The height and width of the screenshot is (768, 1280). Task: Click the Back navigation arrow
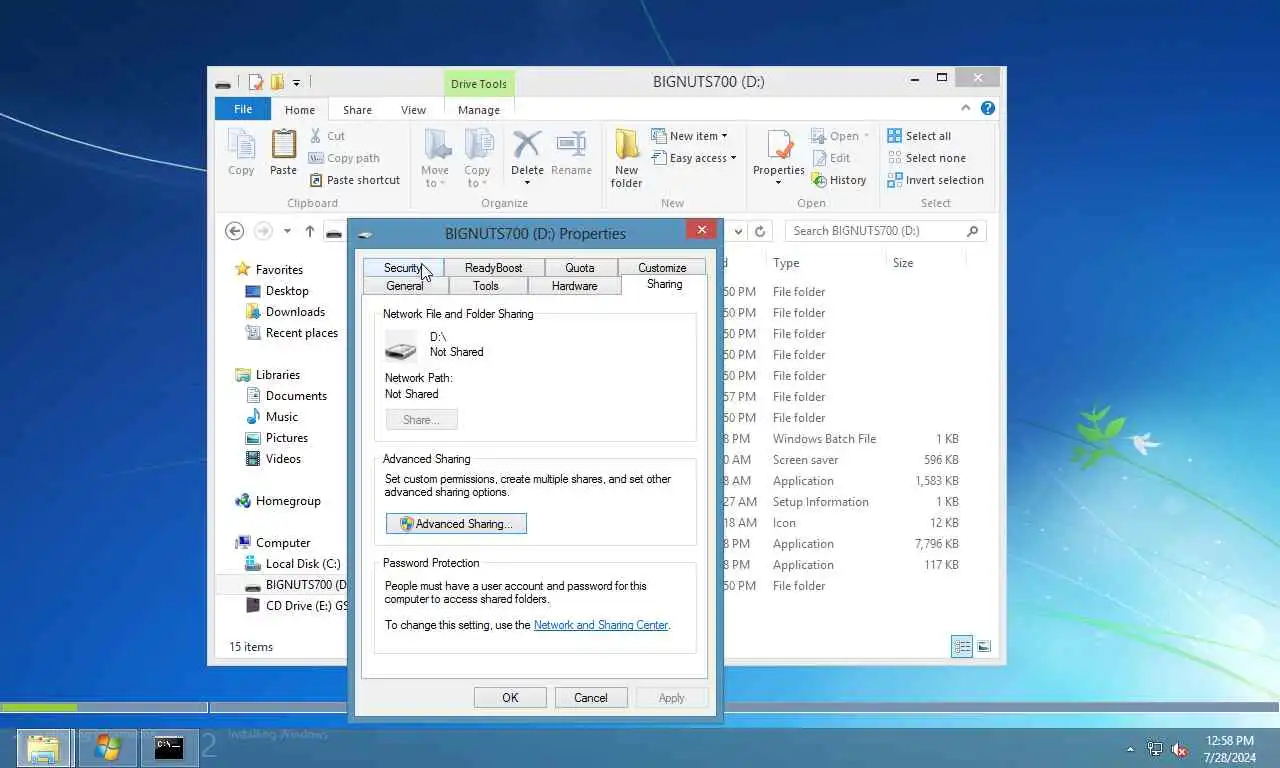click(235, 231)
